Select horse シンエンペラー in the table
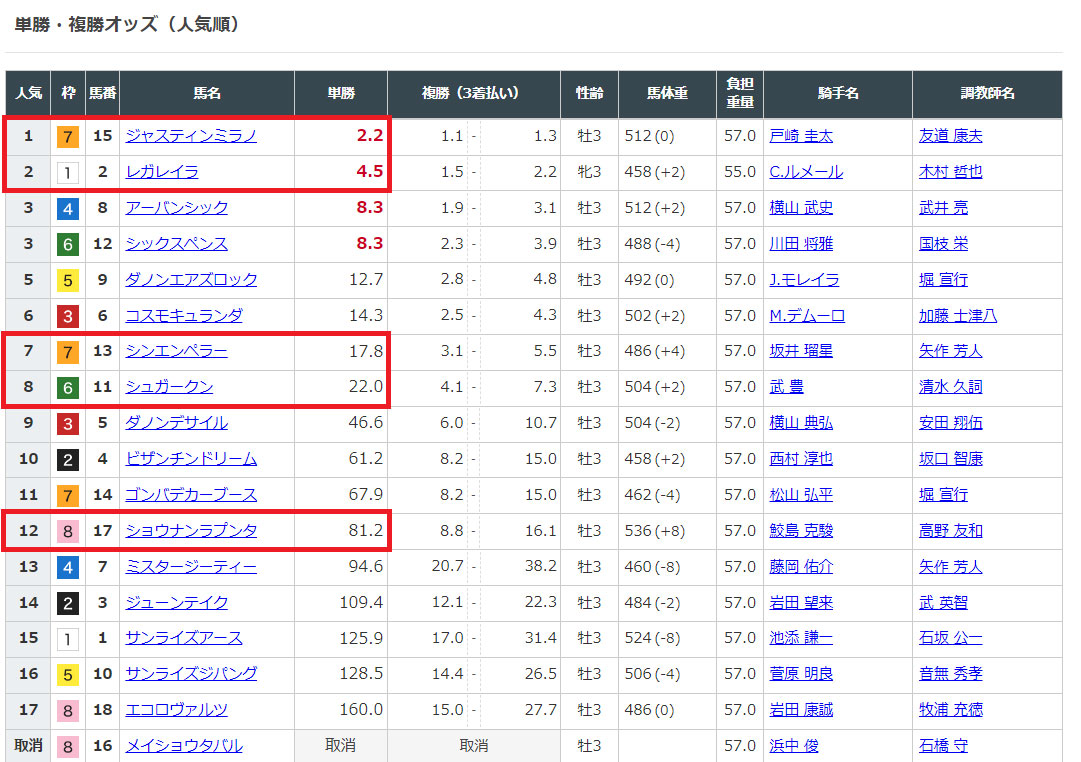1081x762 pixels. pos(176,351)
